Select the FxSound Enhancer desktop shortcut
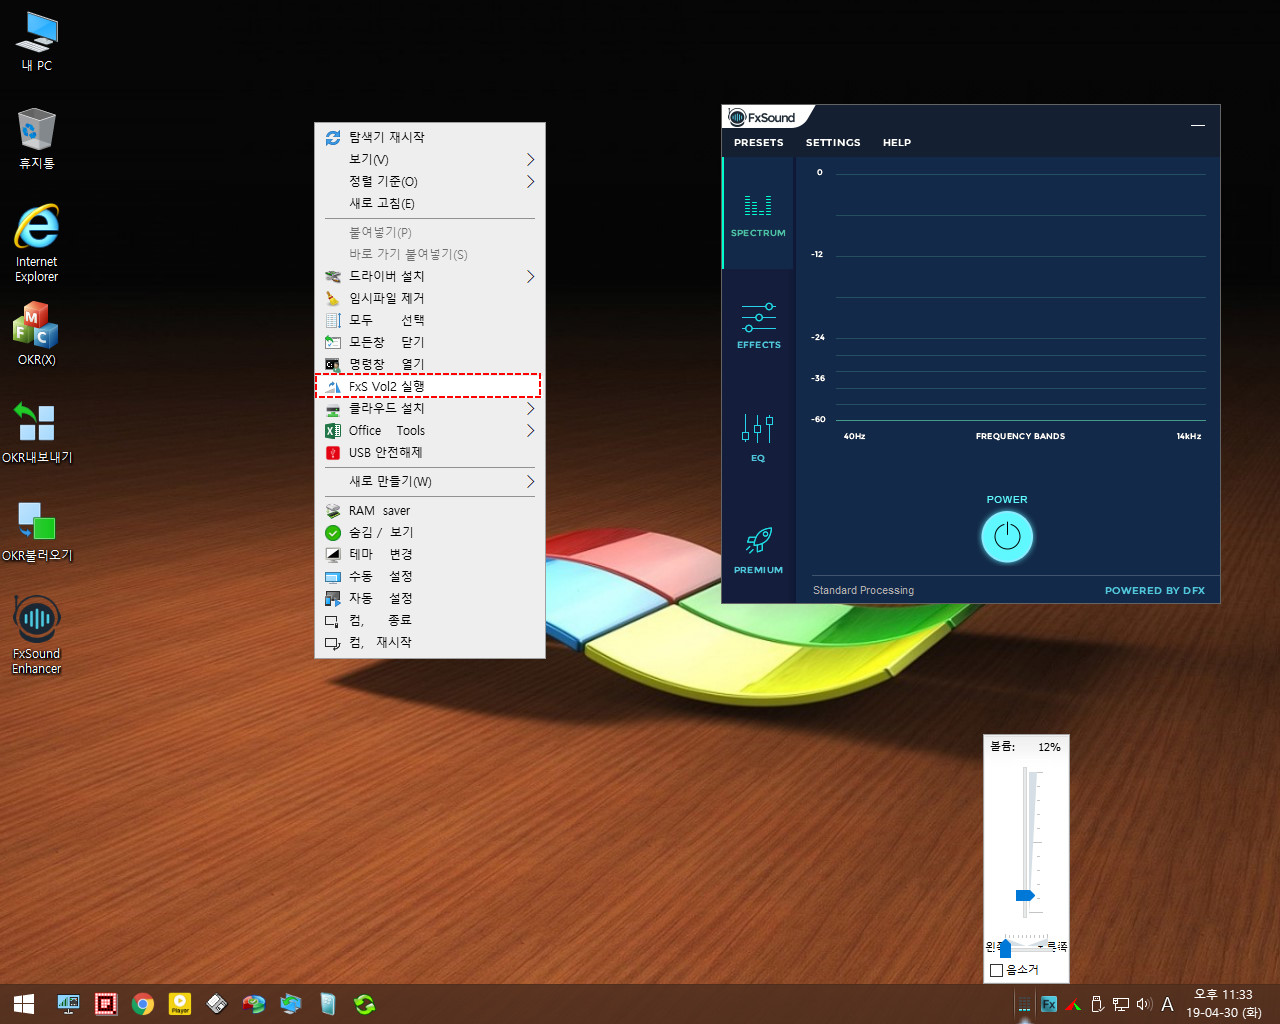Screen dimensions: 1280x1024 [x=37, y=635]
